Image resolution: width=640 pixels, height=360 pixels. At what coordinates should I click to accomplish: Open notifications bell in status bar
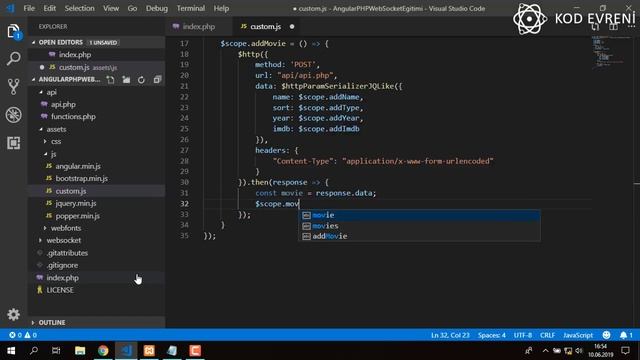tap(626, 335)
